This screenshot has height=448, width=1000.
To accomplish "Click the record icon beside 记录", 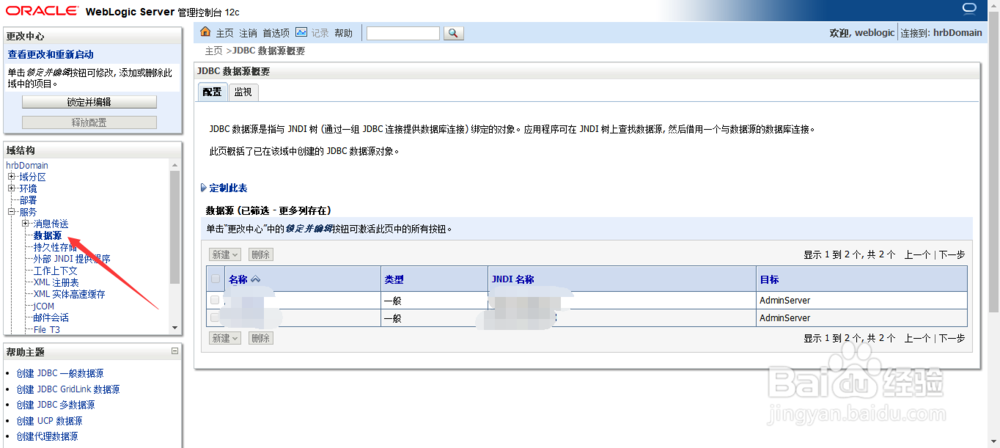I will point(302,32).
